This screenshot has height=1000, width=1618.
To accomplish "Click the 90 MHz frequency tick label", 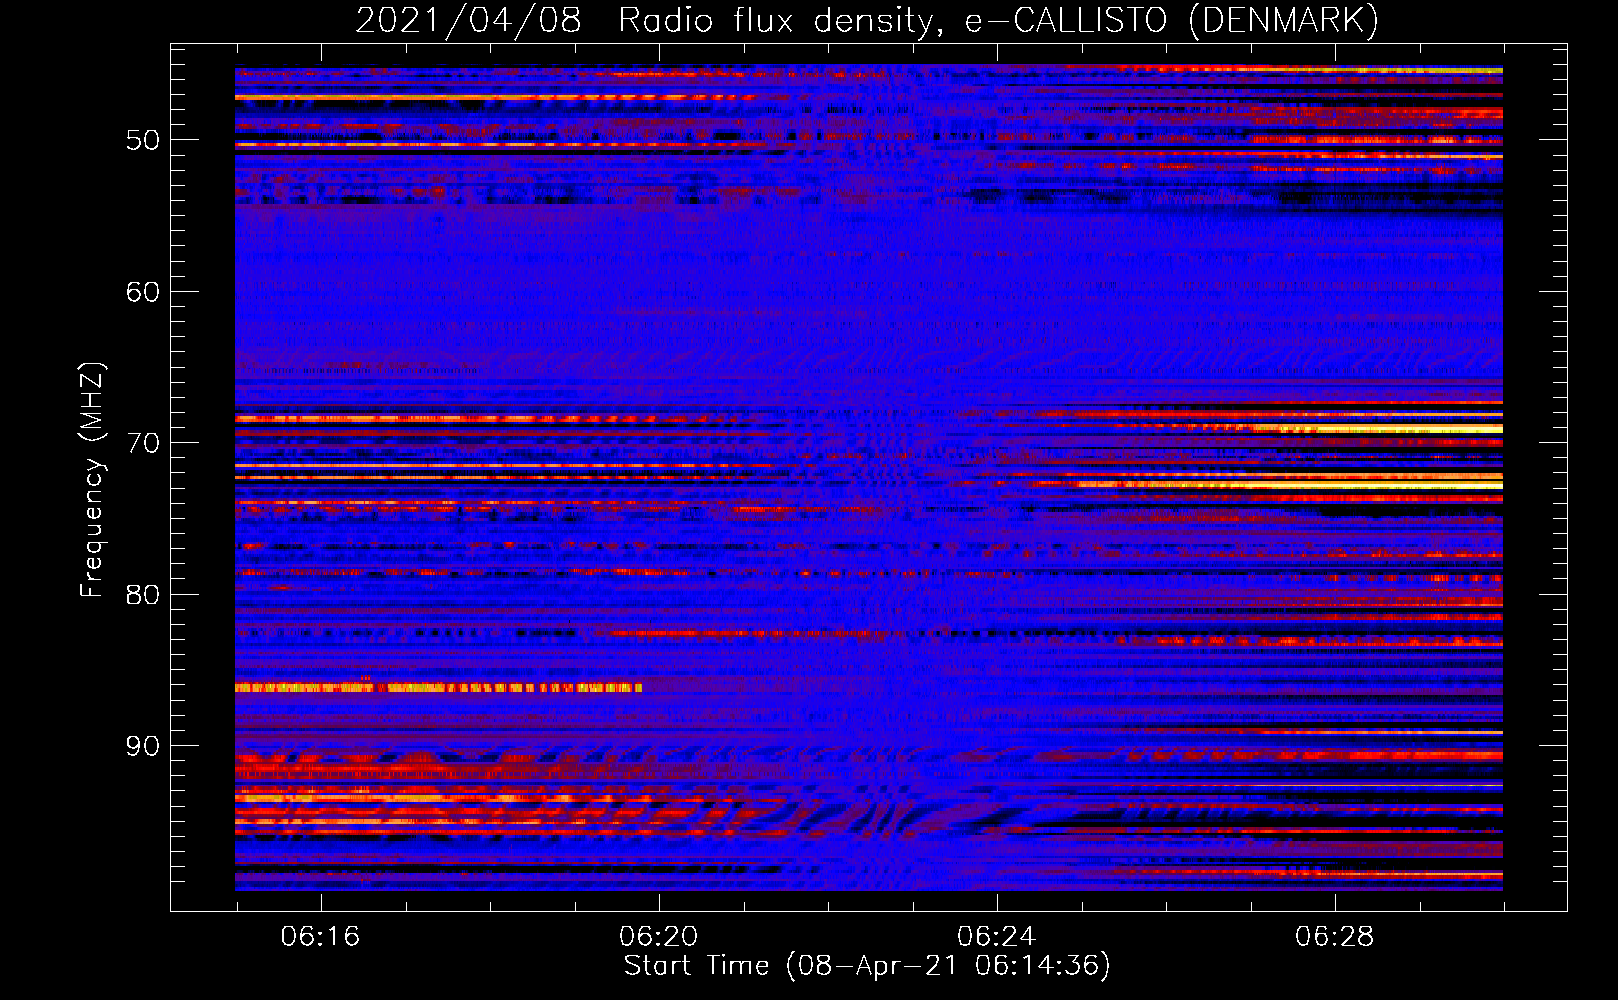I will [x=143, y=747].
